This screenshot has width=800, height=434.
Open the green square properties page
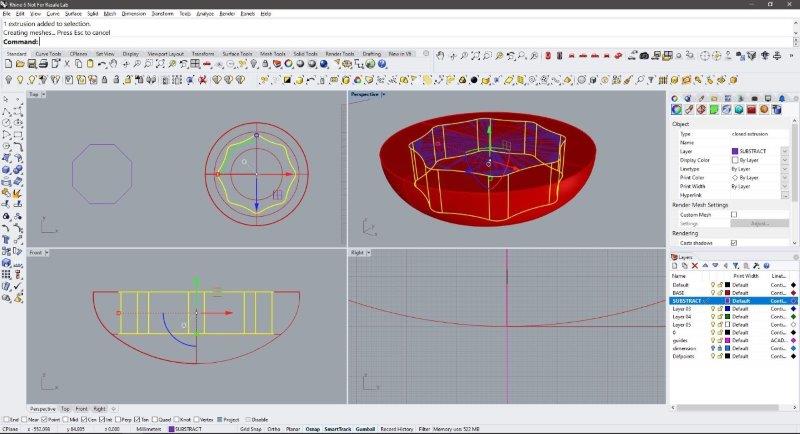714,109
